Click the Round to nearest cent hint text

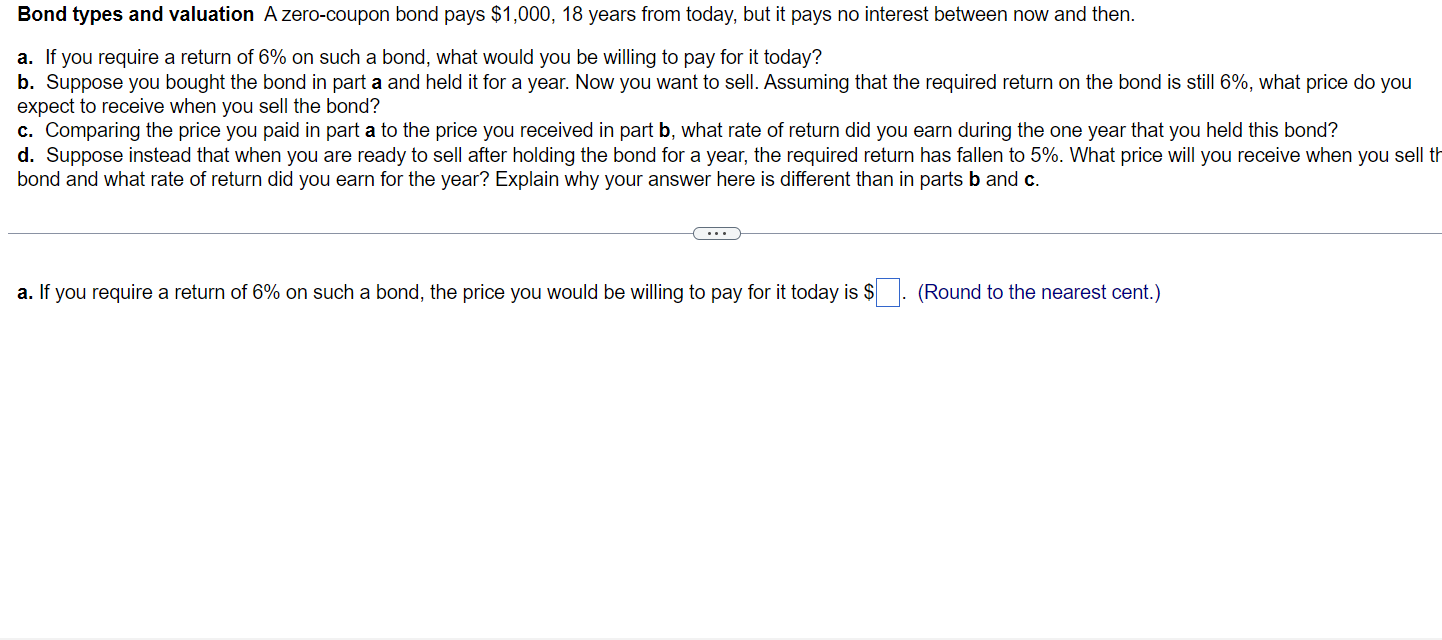click(x=1037, y=292)
